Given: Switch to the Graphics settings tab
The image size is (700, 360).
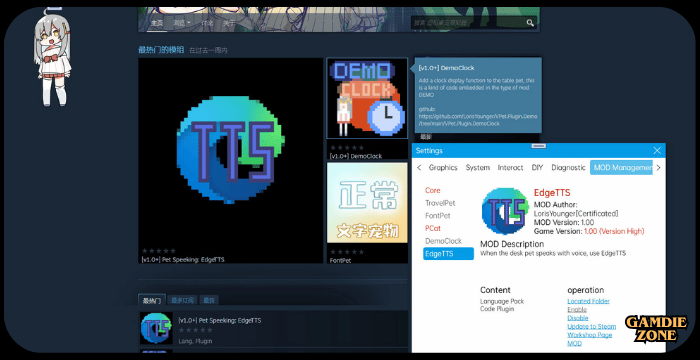Looking at the screenshot, I should point(443,167).
